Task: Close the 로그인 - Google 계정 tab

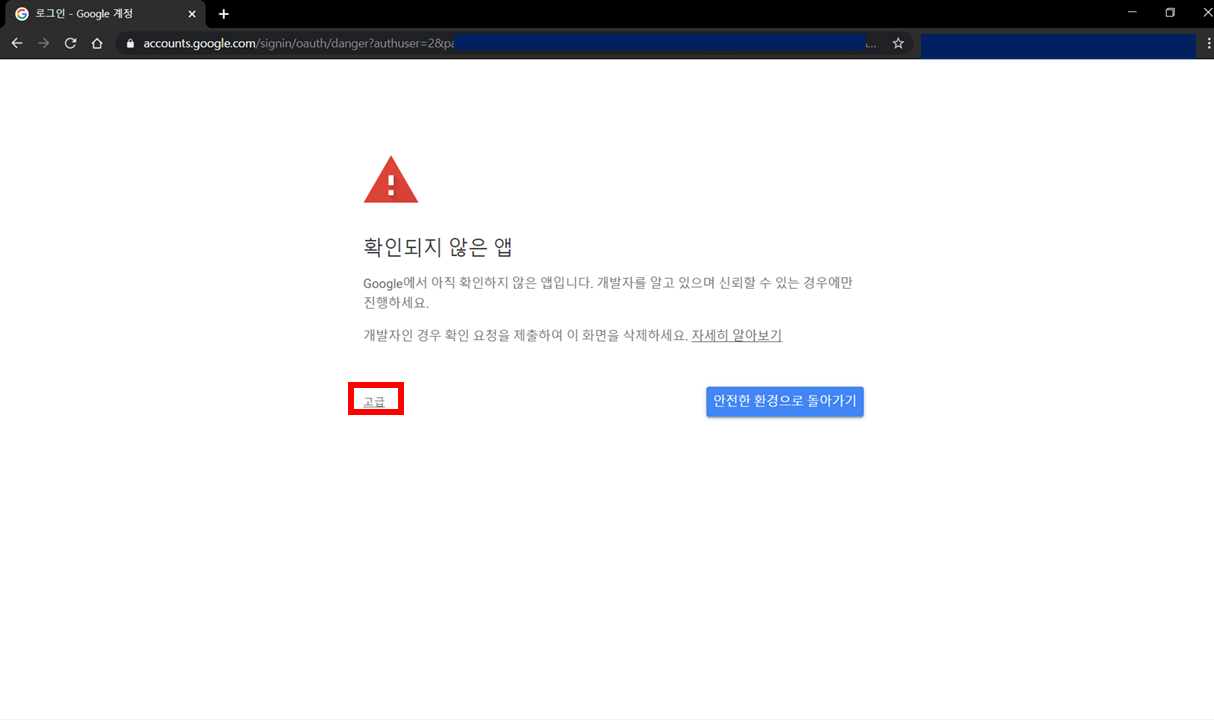Action: (x=192, y=14)
